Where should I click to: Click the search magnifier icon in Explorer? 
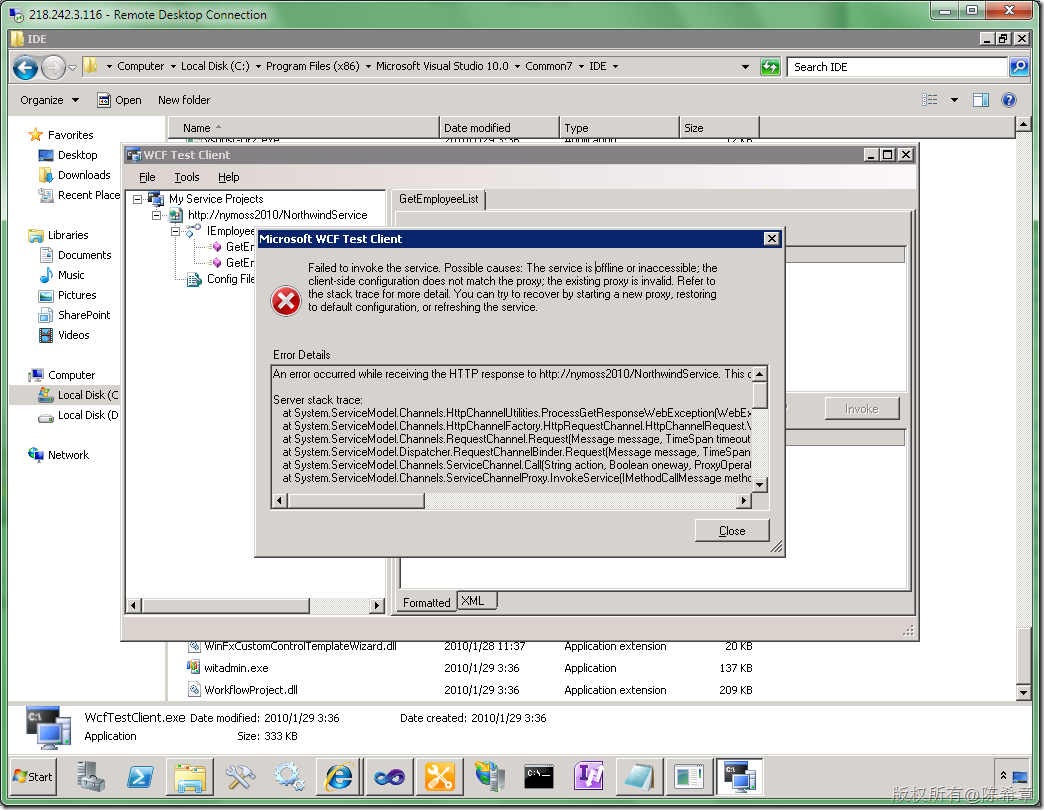(x=1019, y=67)
